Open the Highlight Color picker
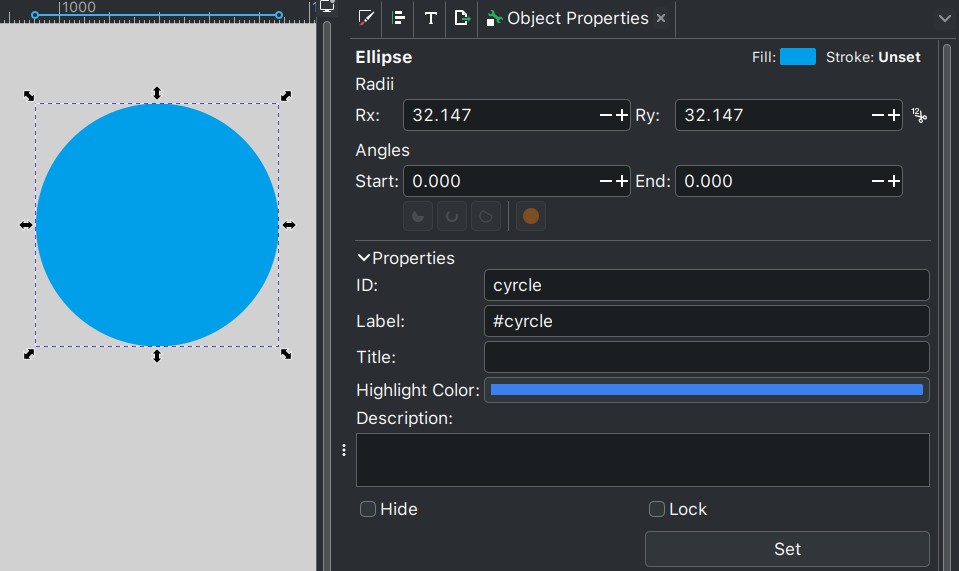 (x=706, y=390)
